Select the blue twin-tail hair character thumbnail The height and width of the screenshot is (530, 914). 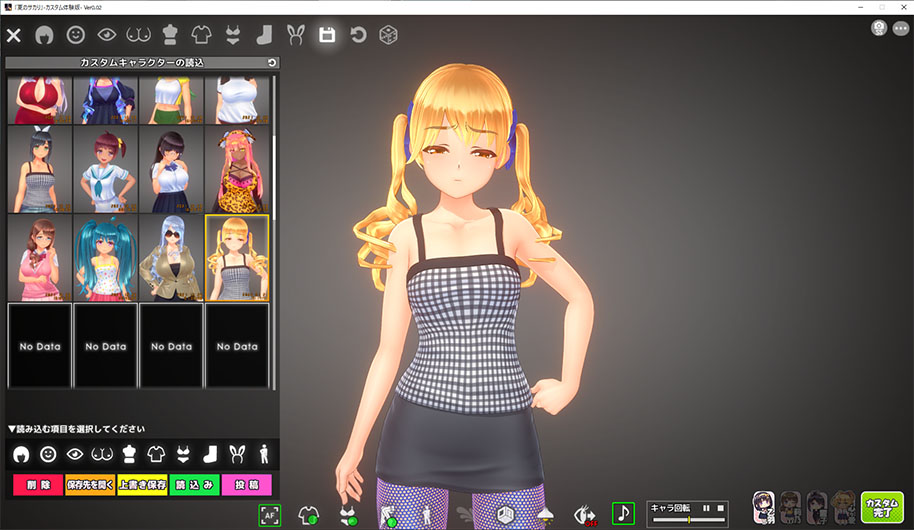tap(106, 258)
